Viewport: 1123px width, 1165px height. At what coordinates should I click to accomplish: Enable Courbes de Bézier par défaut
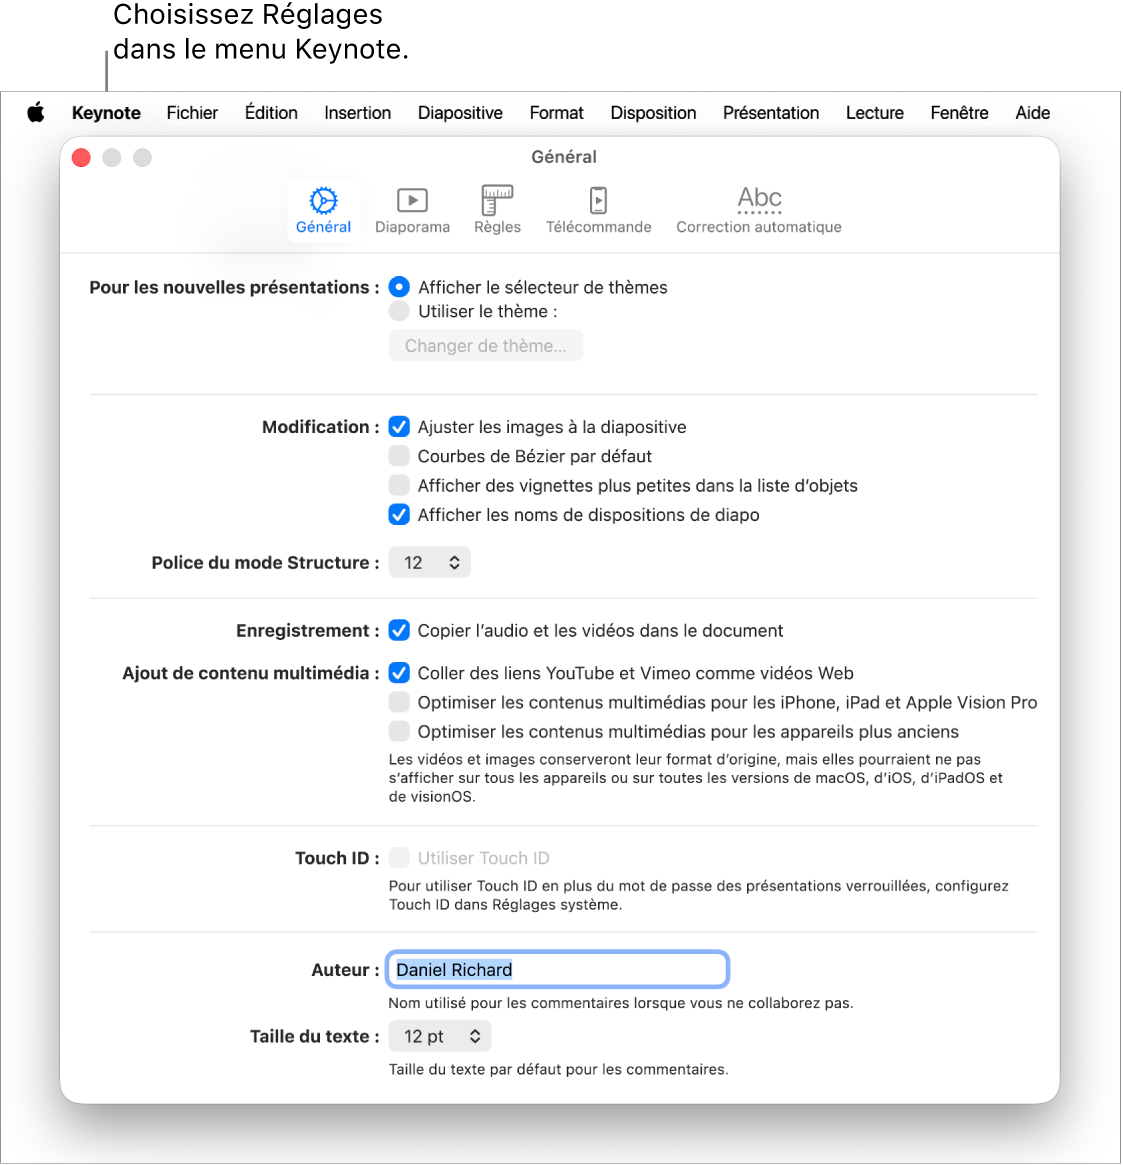pos(399,455)
